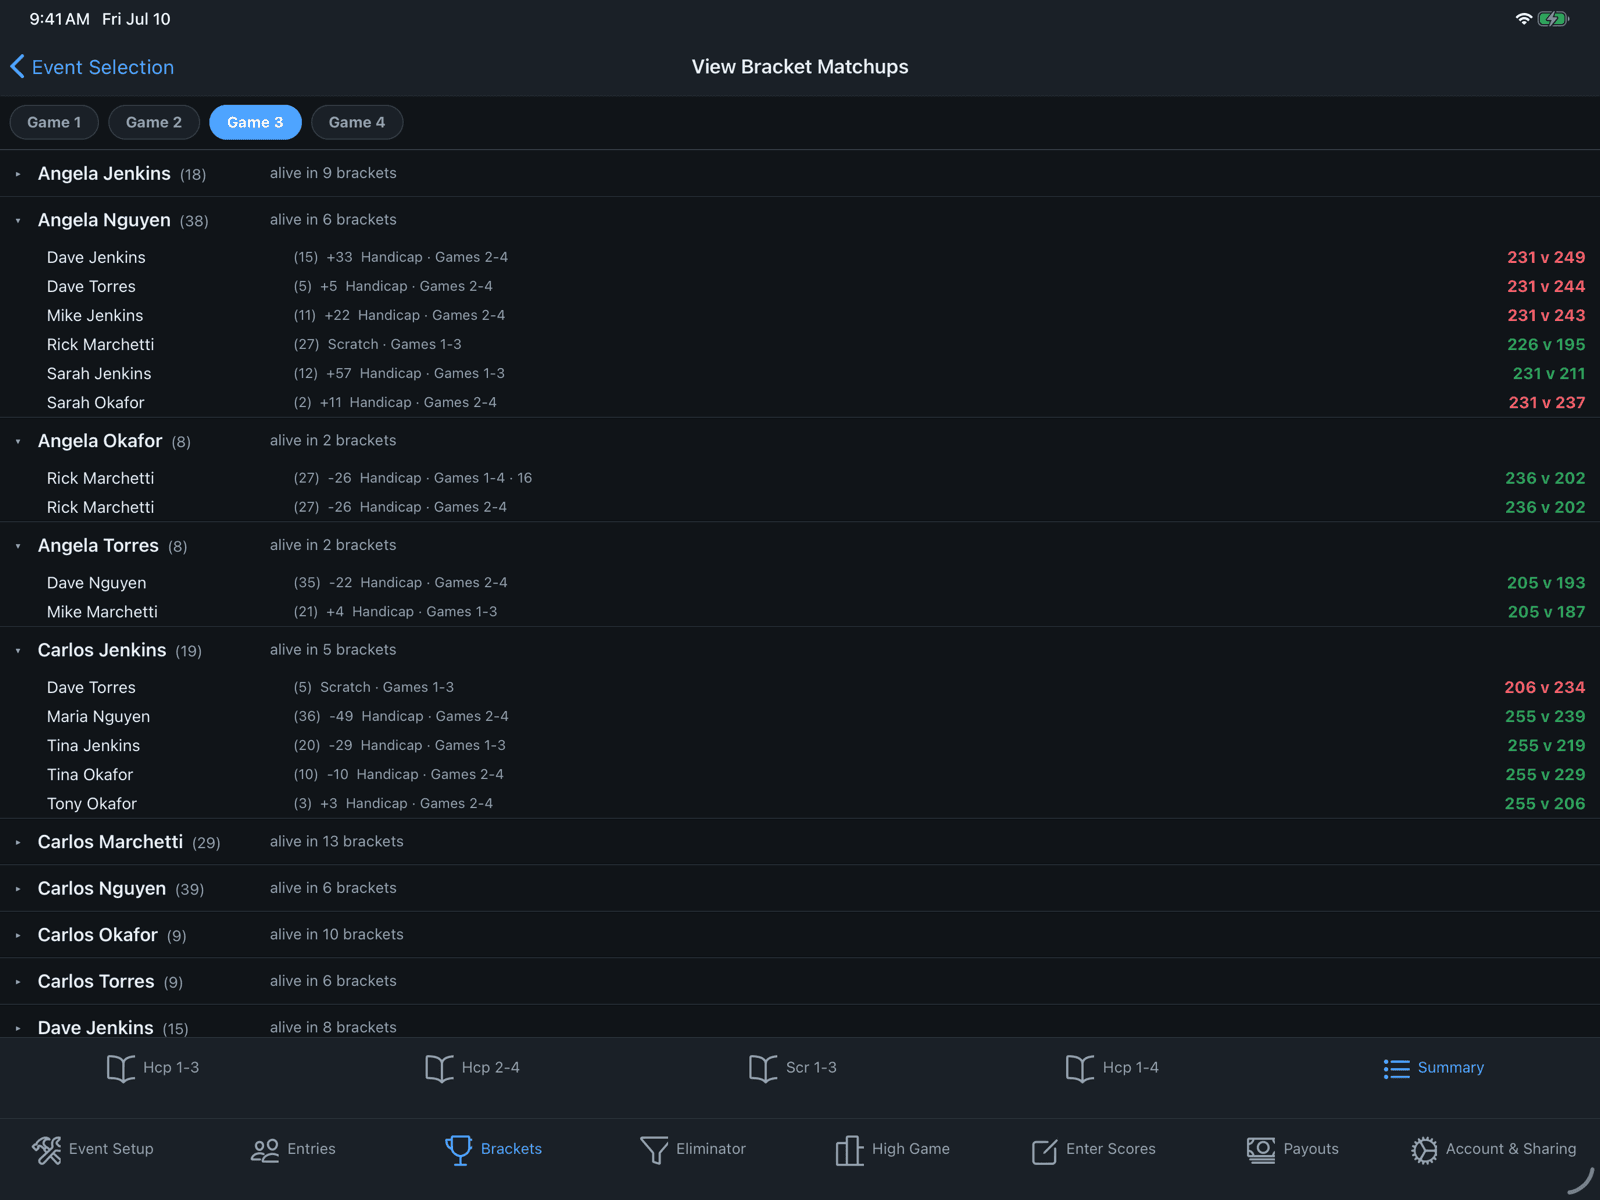Expand Carlos Marchetti bracket list
The width and height of the screenshot is (1600, 1200).
tap(18, 843)
